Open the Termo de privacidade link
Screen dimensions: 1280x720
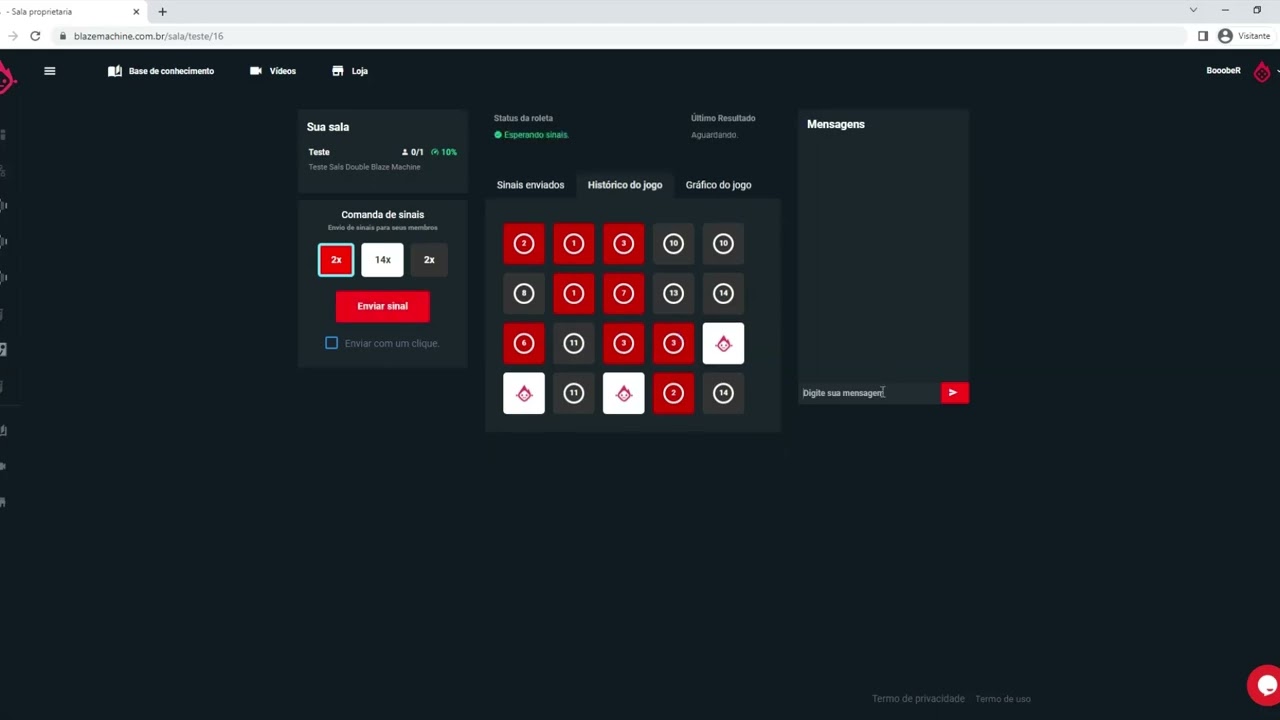[x=918, y=699]
